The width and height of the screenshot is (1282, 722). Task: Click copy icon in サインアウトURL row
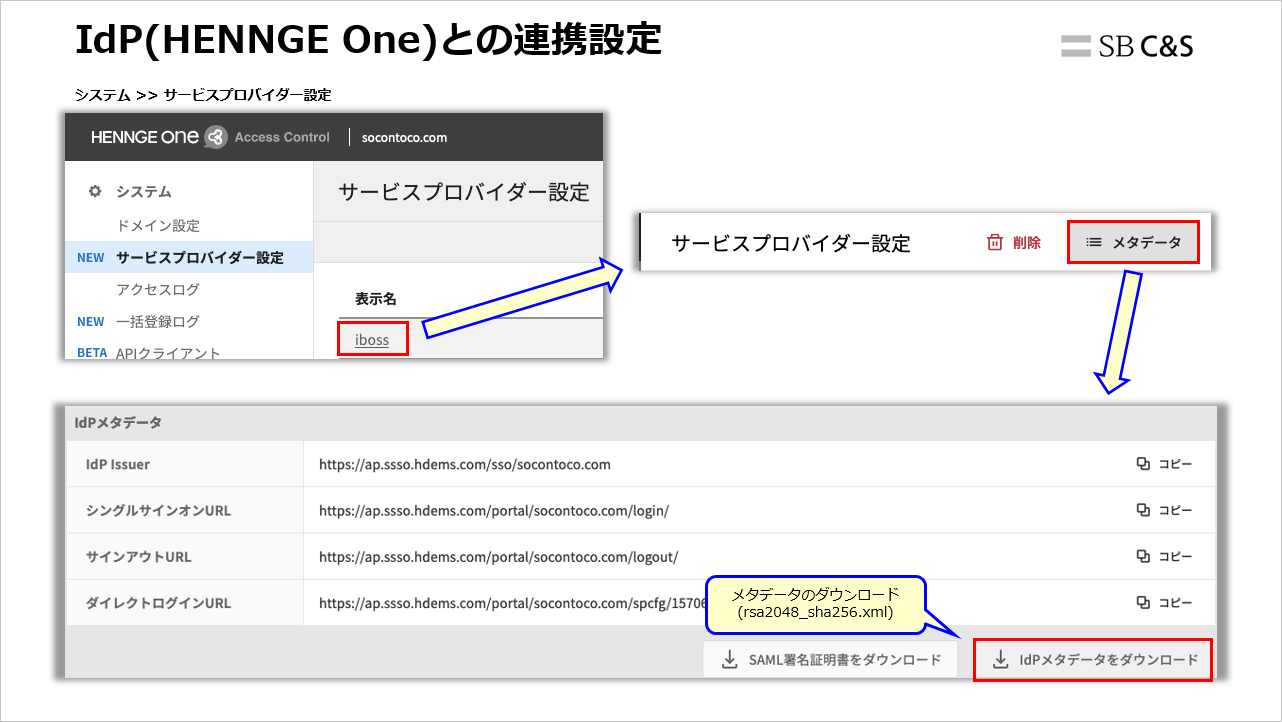pos(1144,556)
